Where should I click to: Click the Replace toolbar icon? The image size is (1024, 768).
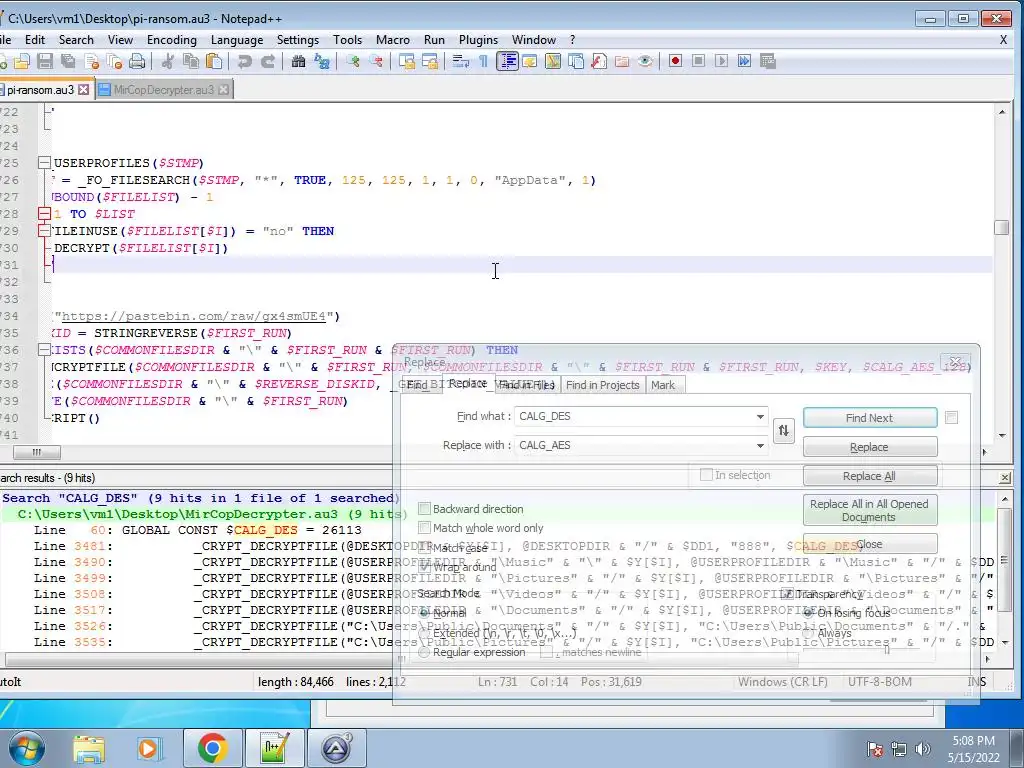[x=322, y=61]
